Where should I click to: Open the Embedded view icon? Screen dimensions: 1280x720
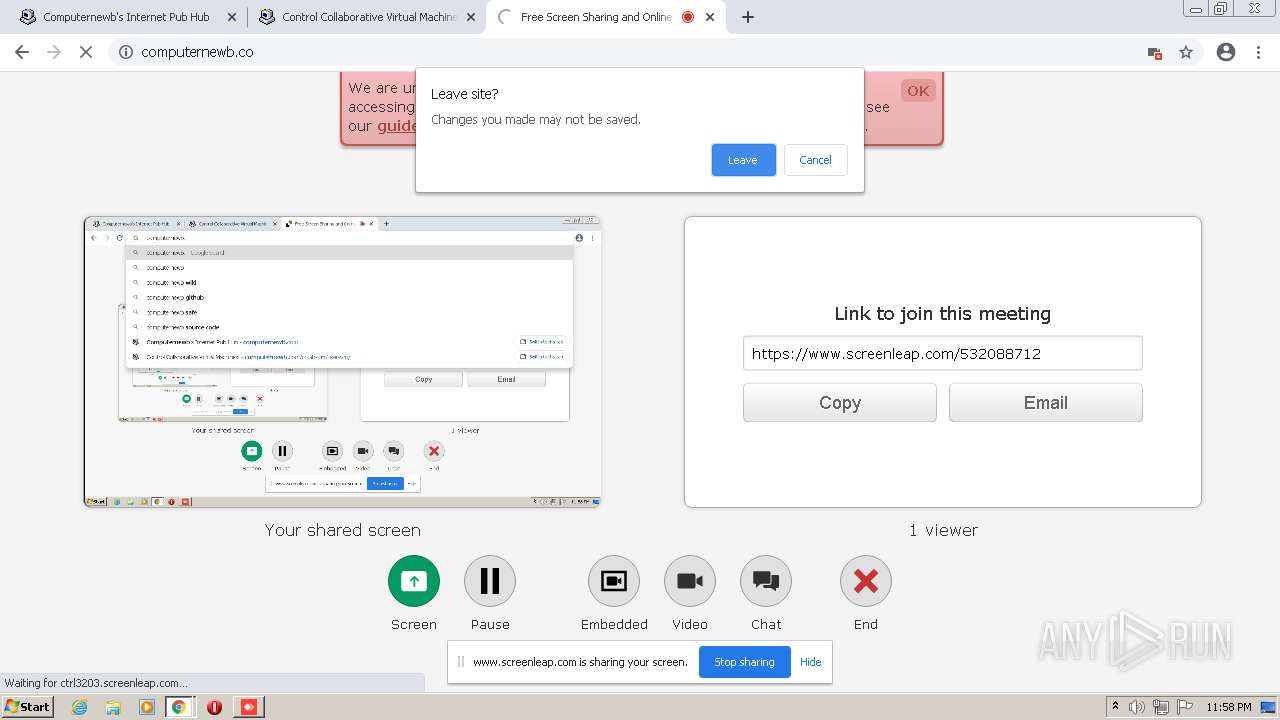click(x=614, y=581)
